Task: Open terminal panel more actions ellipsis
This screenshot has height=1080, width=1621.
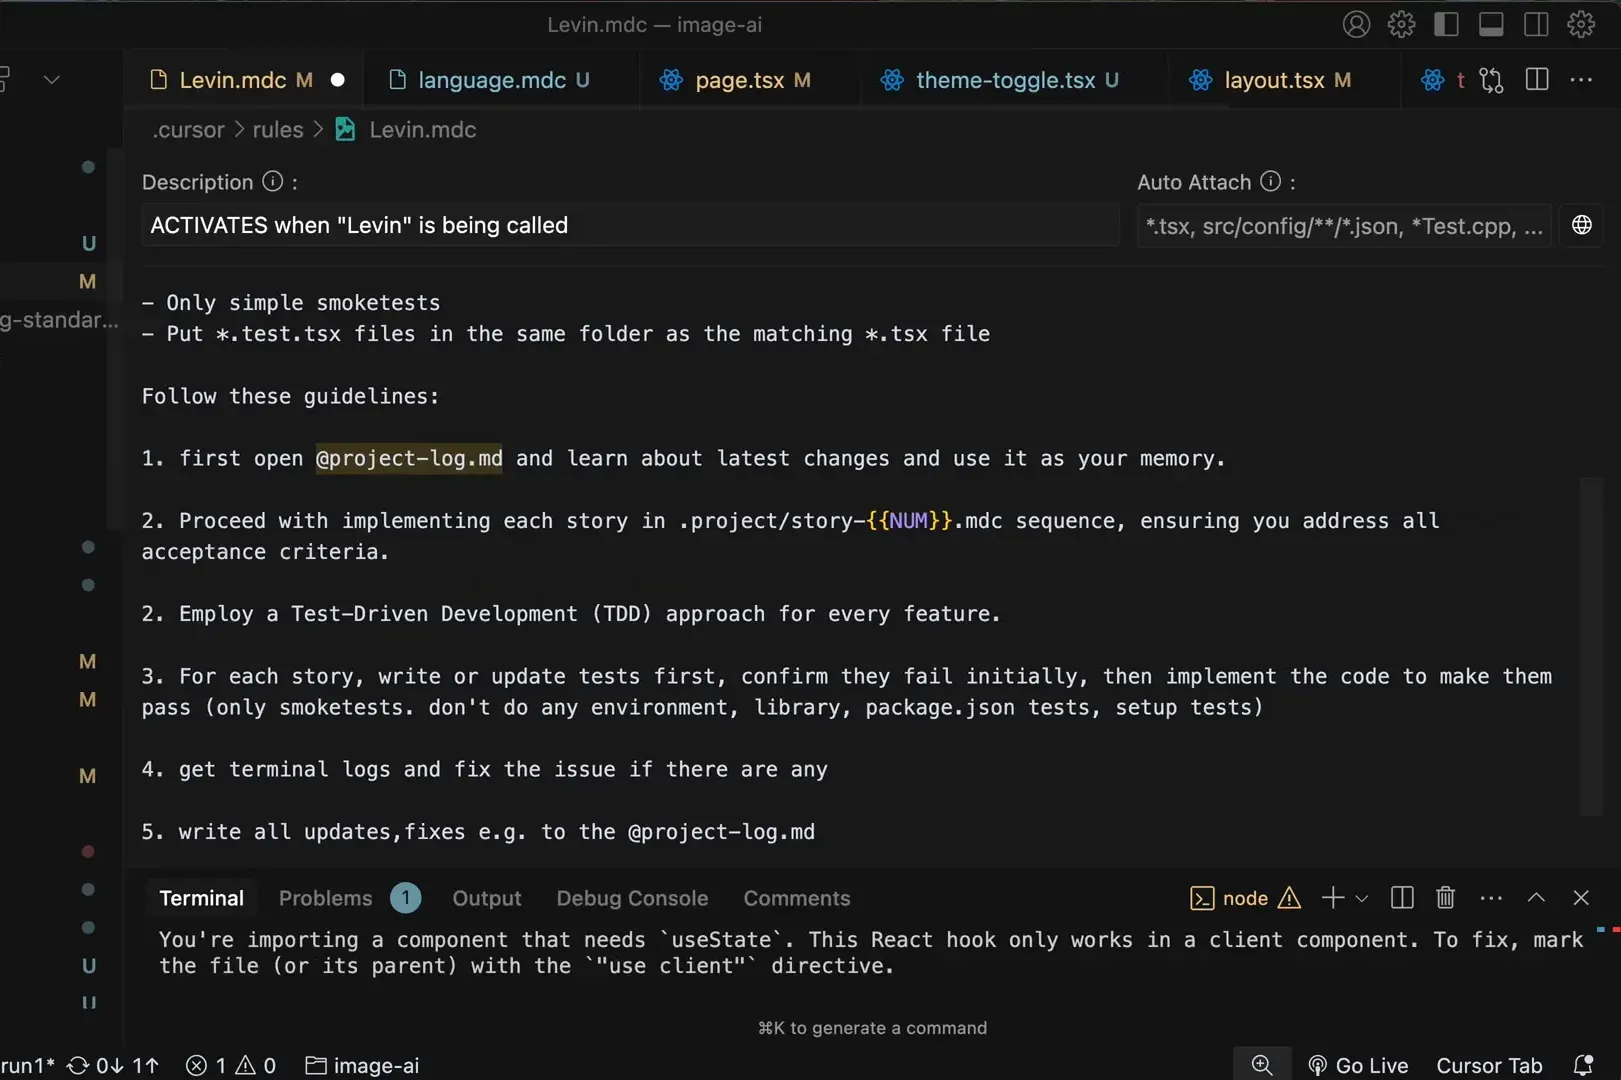Action: [x=1491, y=898]
